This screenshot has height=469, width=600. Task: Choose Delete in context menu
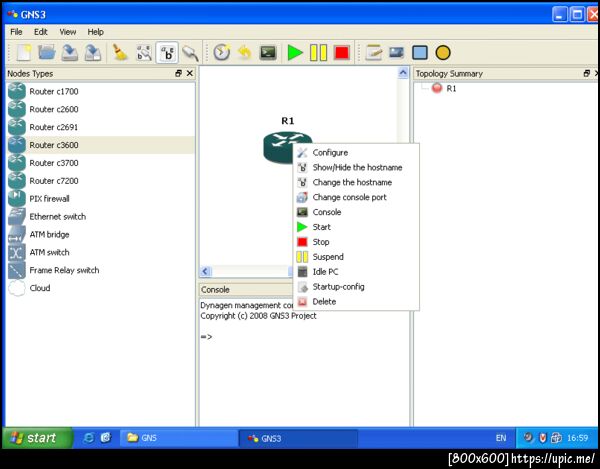(356, 301)
